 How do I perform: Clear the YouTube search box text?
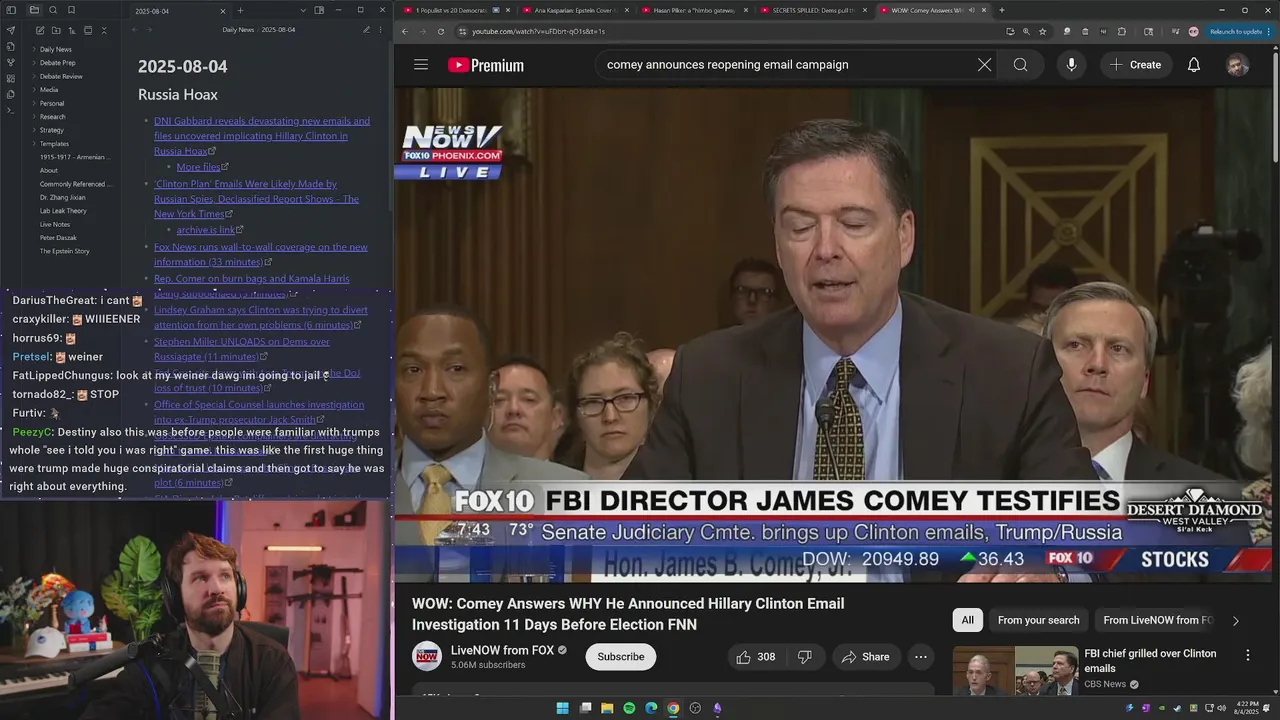(984, 65)
